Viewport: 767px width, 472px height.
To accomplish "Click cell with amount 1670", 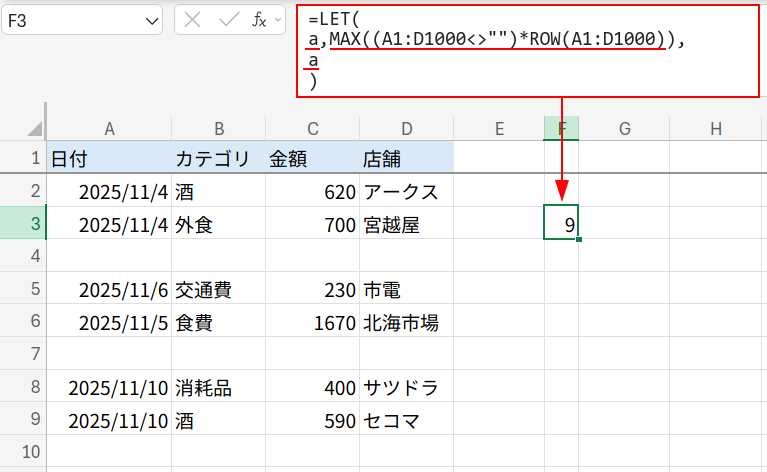I will [x=313, y=321].
